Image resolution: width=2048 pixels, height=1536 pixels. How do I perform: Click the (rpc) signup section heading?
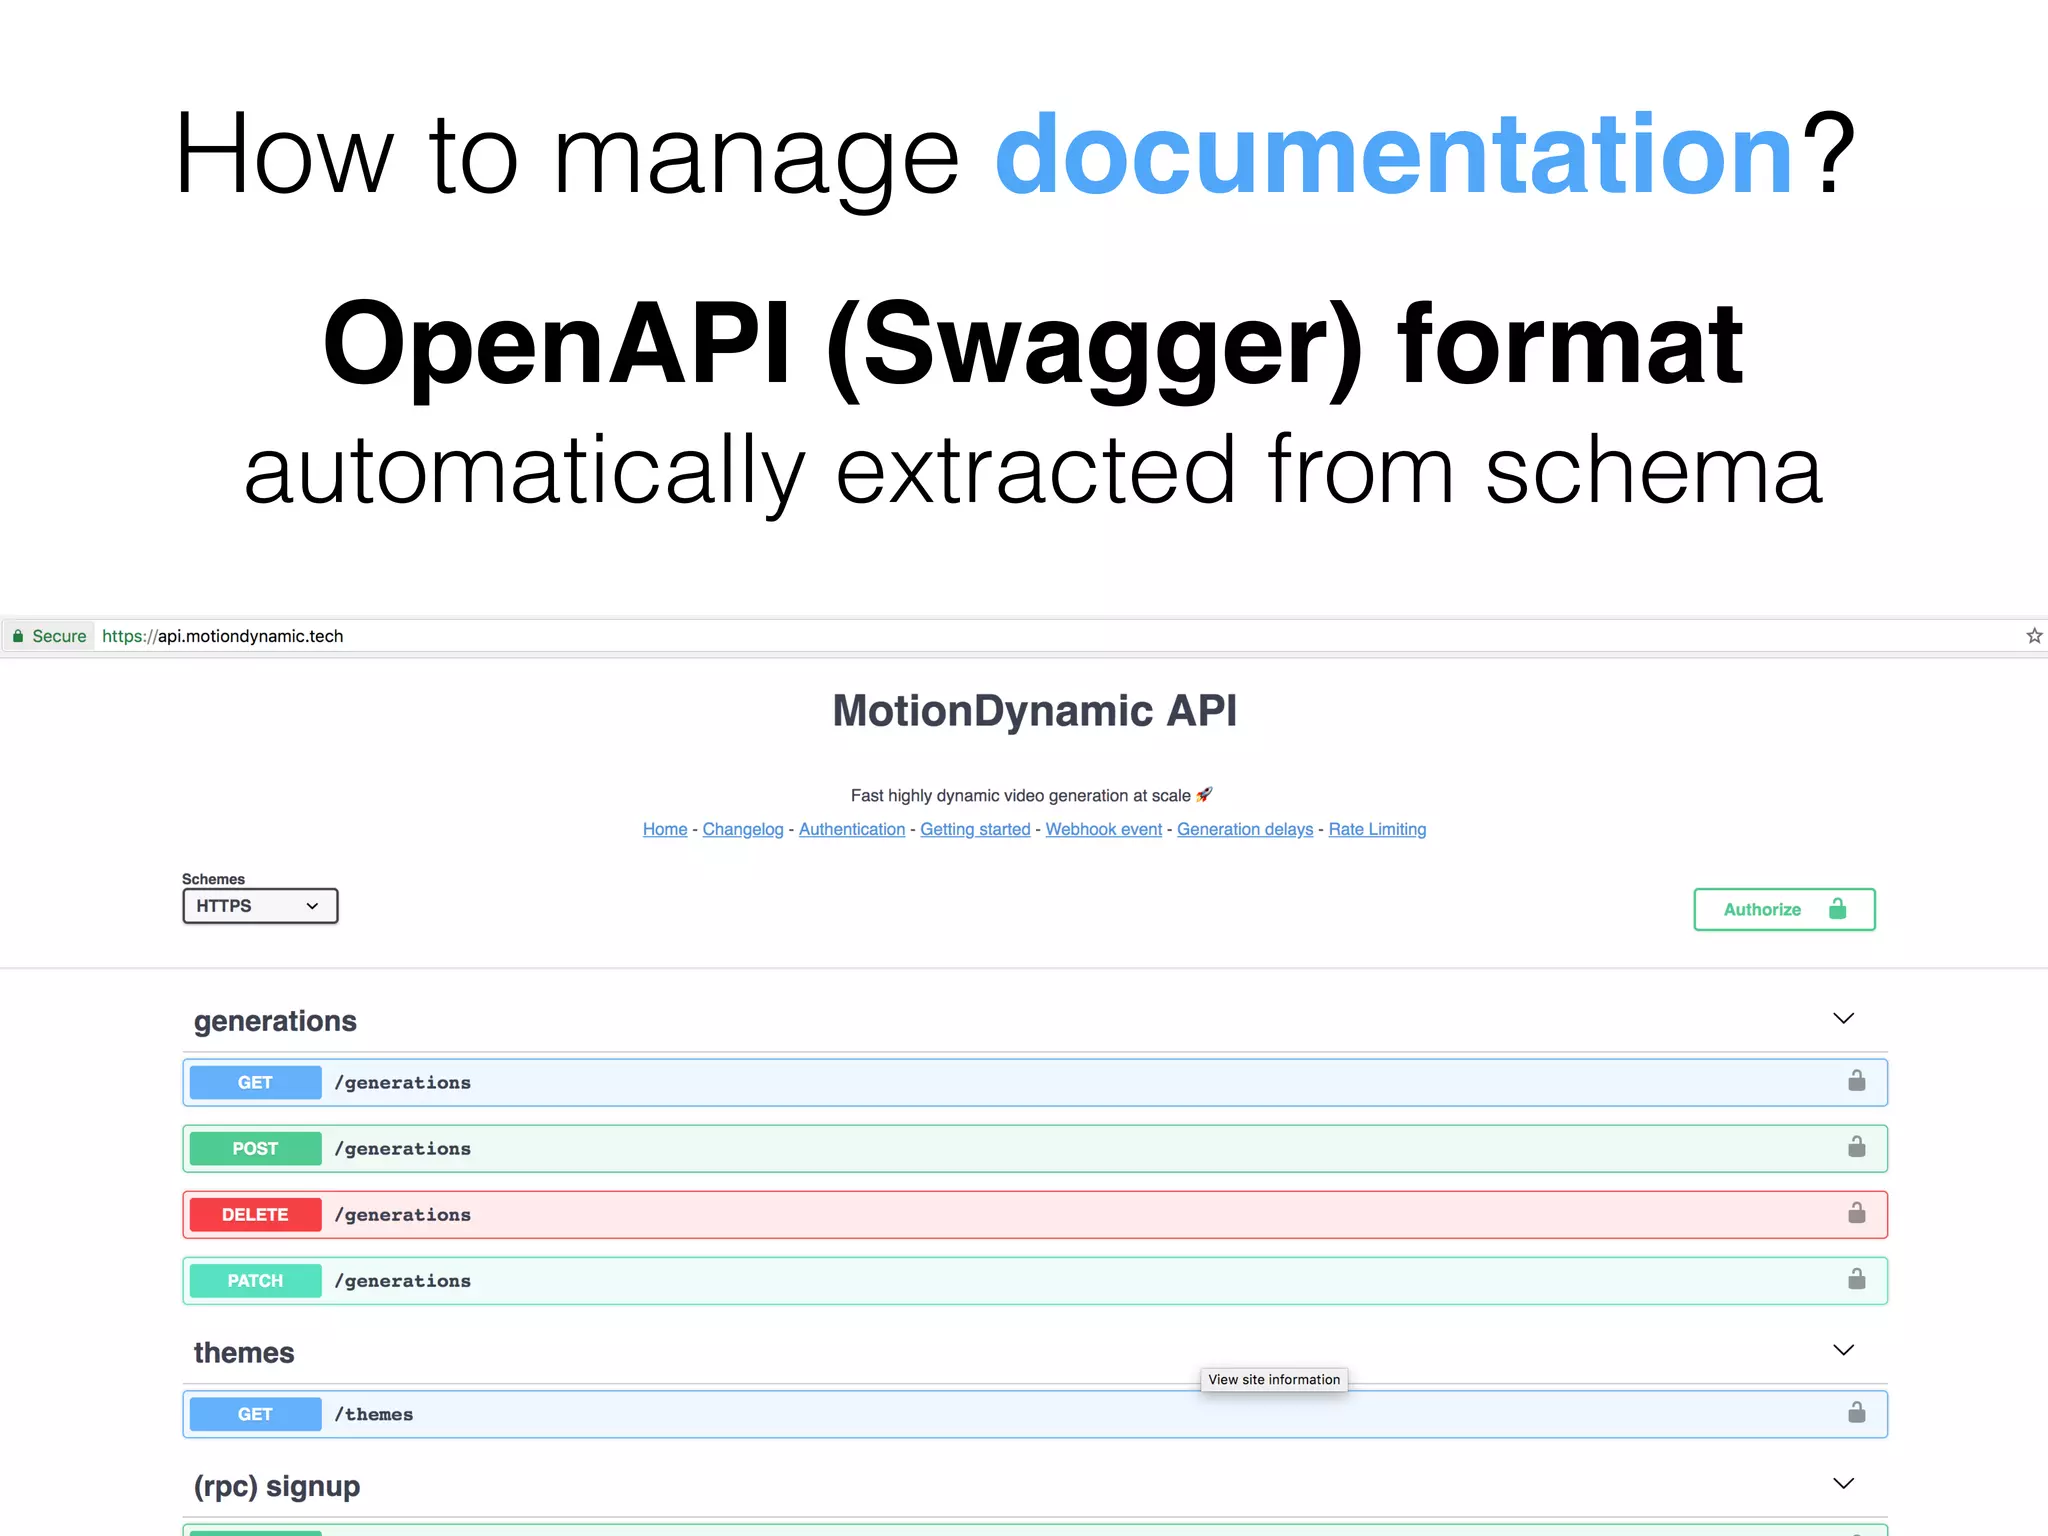[x=277, y=1487]
